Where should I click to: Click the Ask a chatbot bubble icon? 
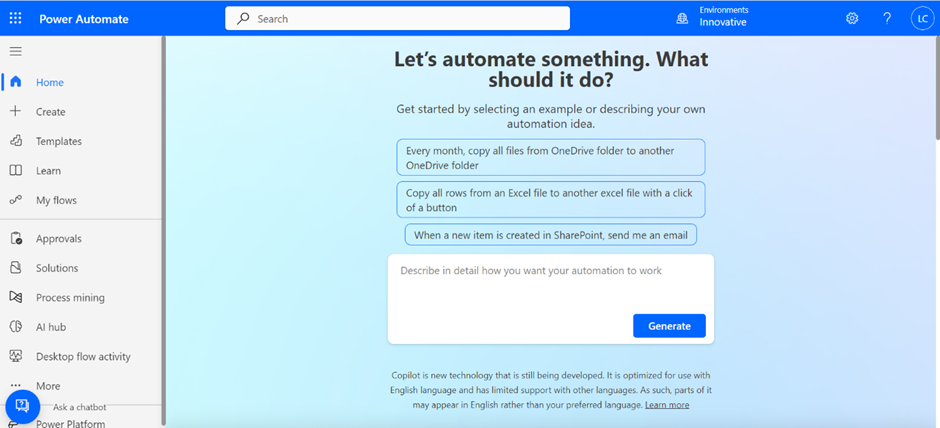coord(22,406)
